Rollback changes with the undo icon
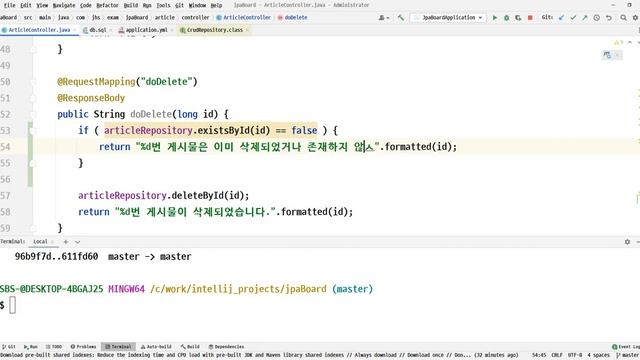Image resolution: width=640 pixels, height=360 pixels. 609,18
